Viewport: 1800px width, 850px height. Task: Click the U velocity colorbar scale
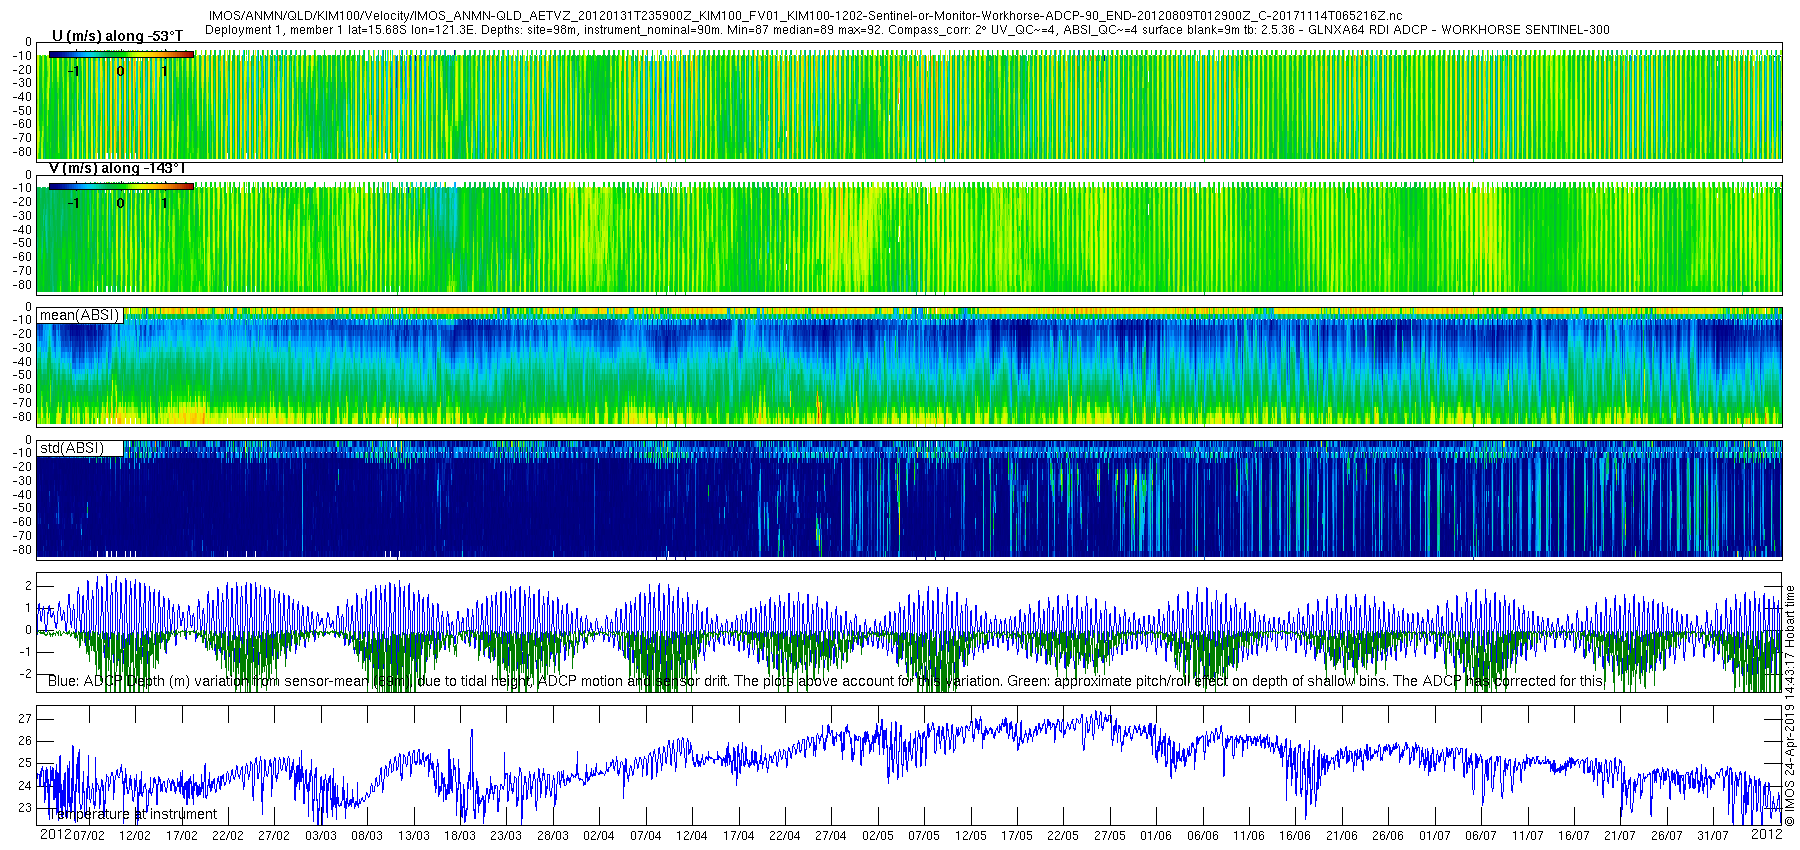click(x=121, y=55)
